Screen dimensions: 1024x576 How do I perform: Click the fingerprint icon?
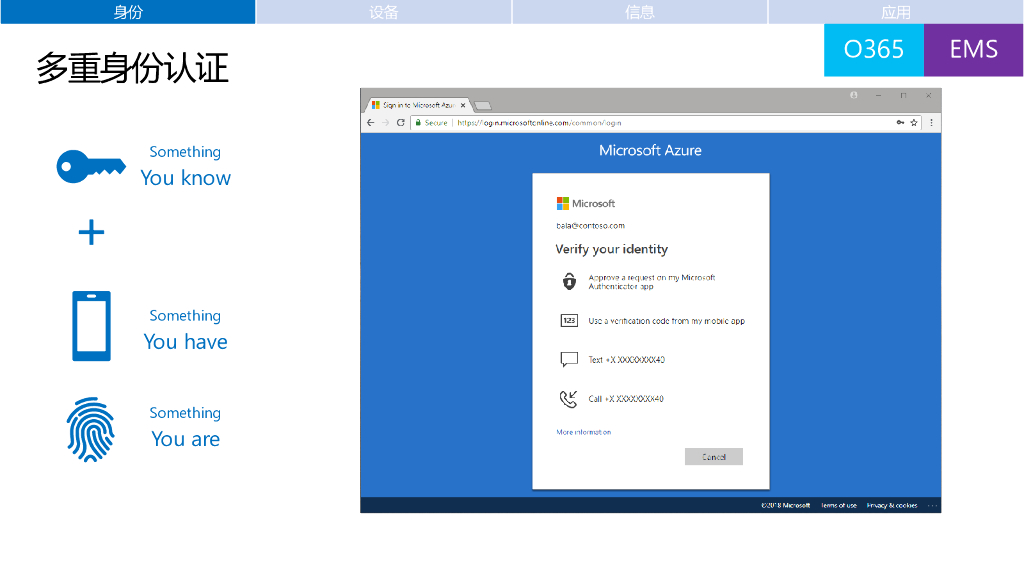point(91,429)
